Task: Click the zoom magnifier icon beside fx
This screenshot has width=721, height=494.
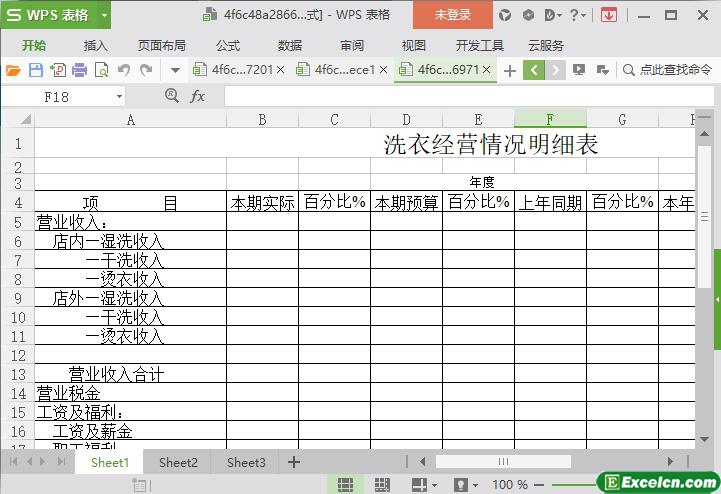Action: pos(172,96)
